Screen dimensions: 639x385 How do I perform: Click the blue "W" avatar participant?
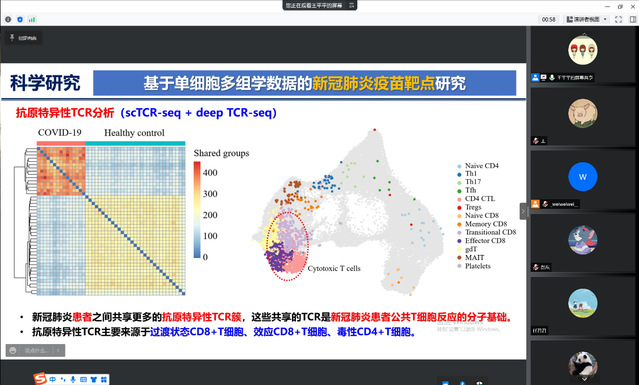[x=583, y=176]
